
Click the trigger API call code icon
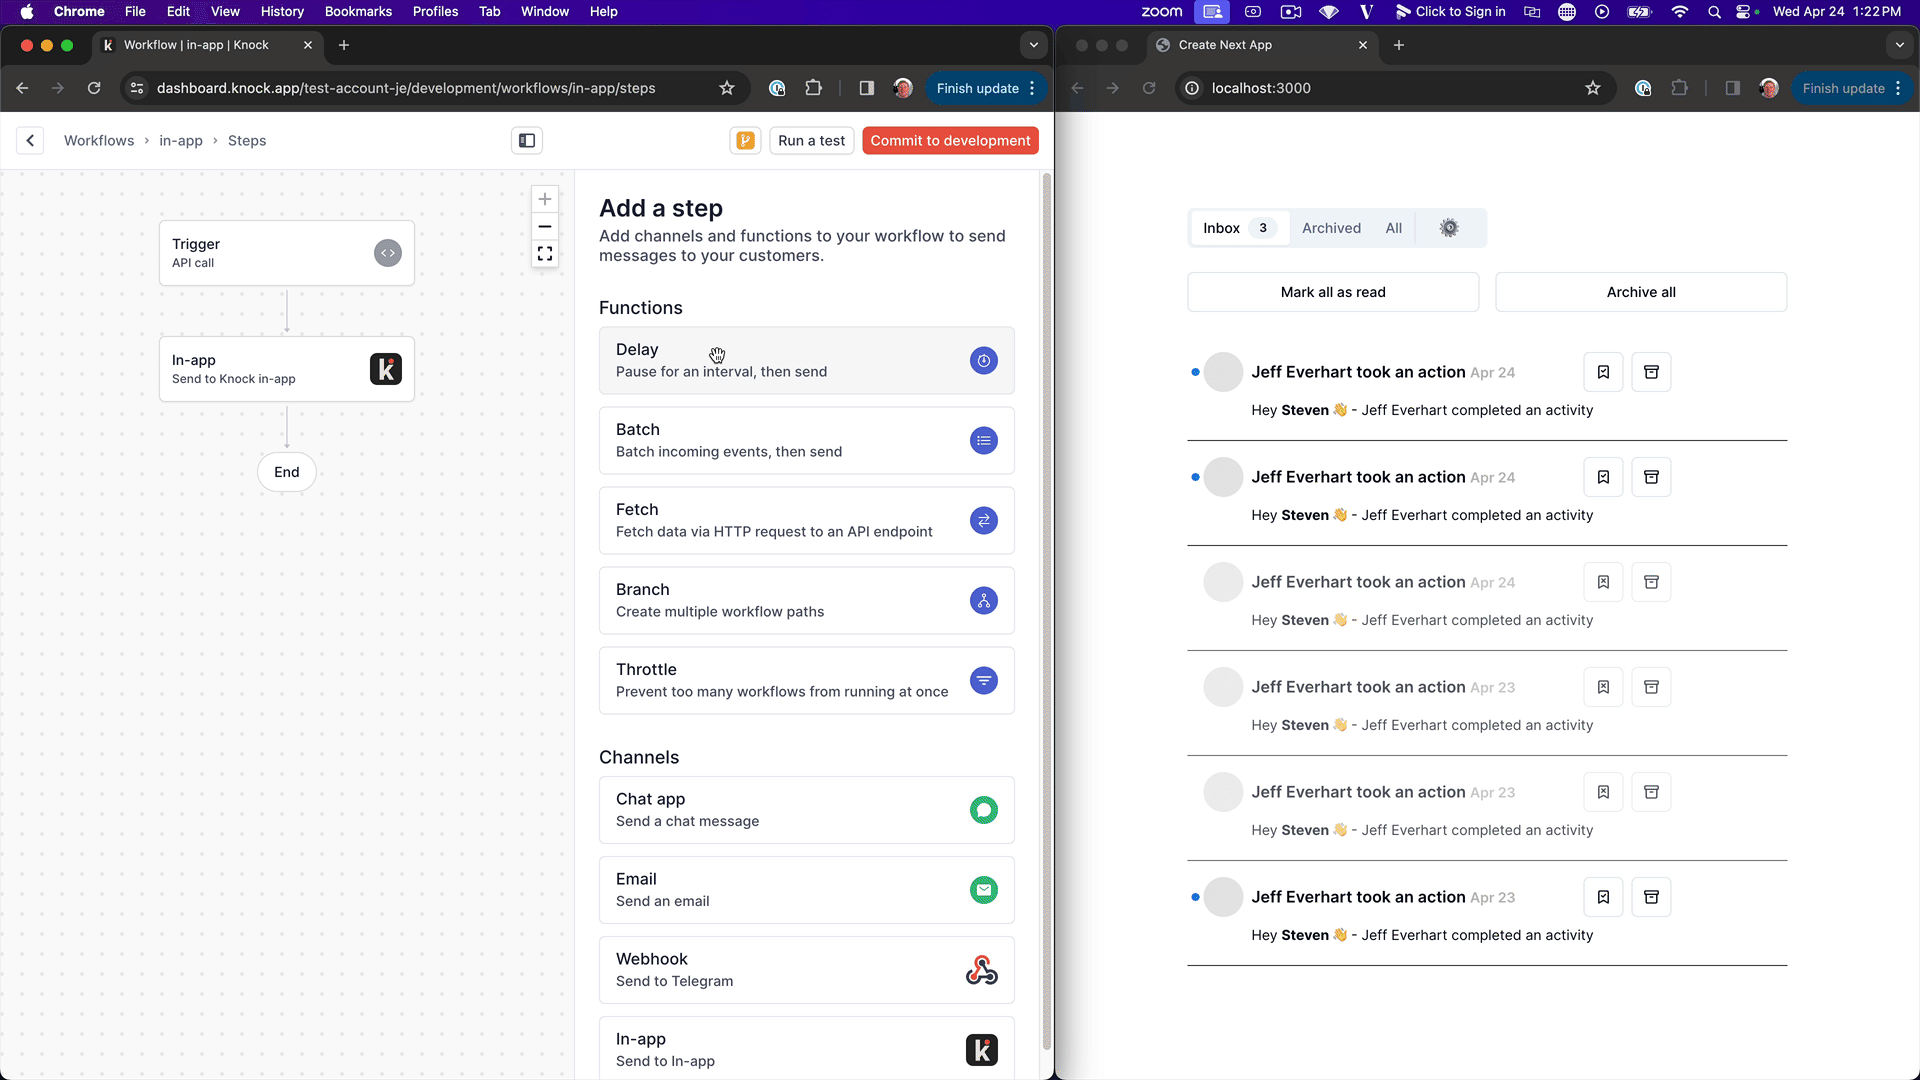pyautogui.click(x=388, y=253)
